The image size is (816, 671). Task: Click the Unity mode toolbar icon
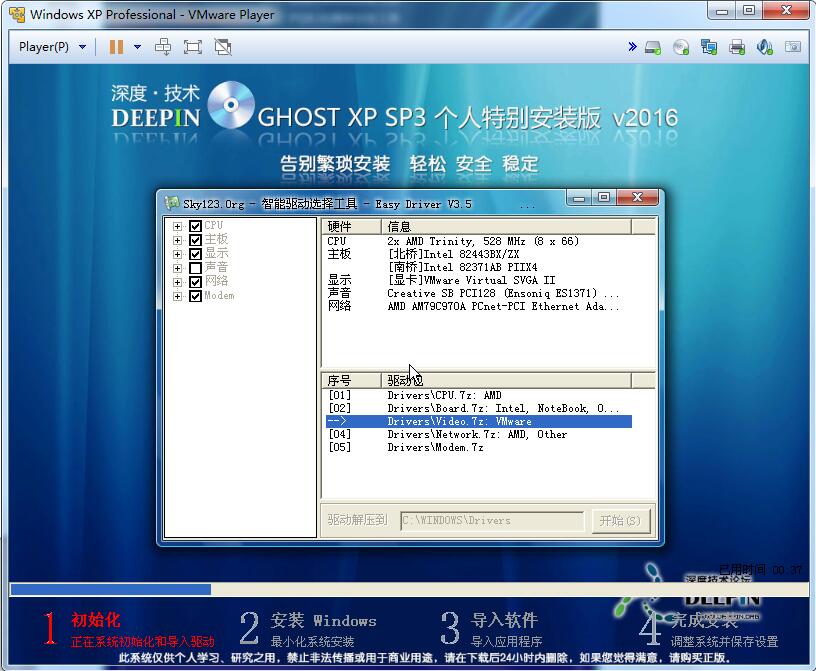(x=223, y=47)
